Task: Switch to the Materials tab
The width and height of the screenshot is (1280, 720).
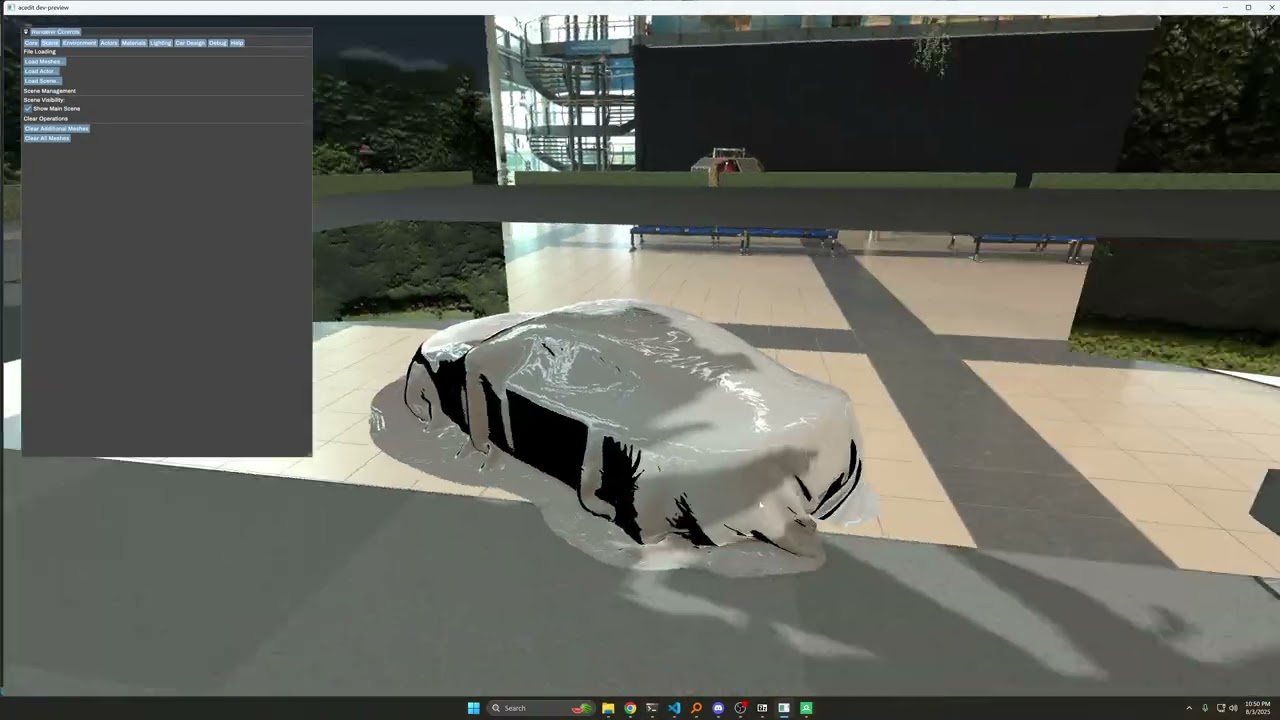Action: tap(134, 43)
